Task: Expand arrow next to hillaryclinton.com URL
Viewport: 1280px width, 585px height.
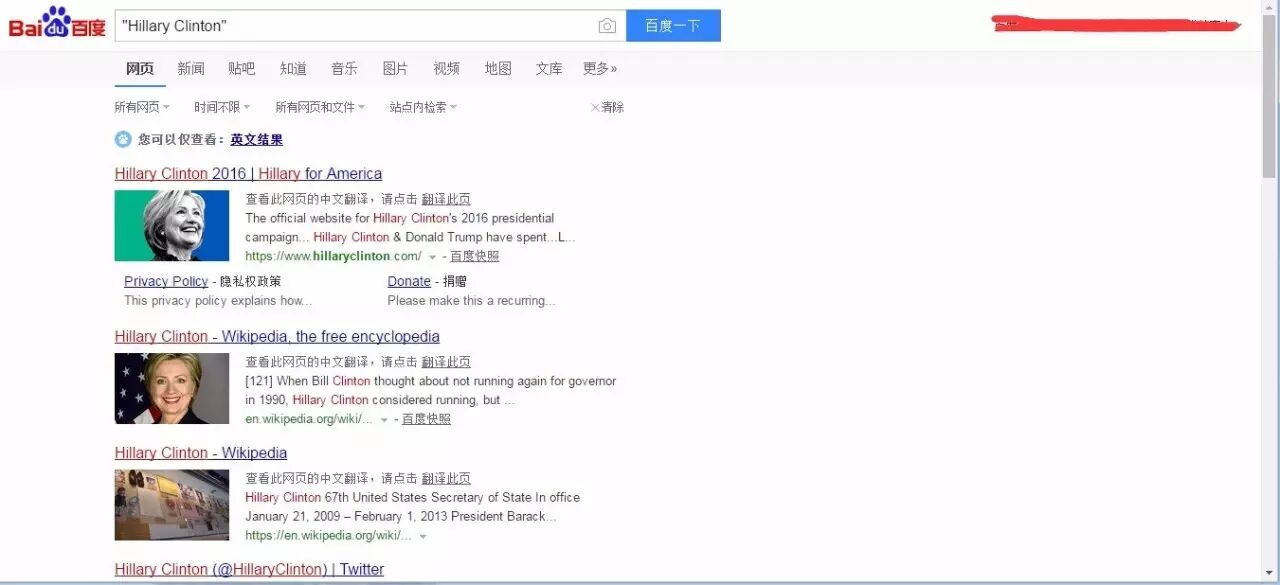Action: point(432,257)
